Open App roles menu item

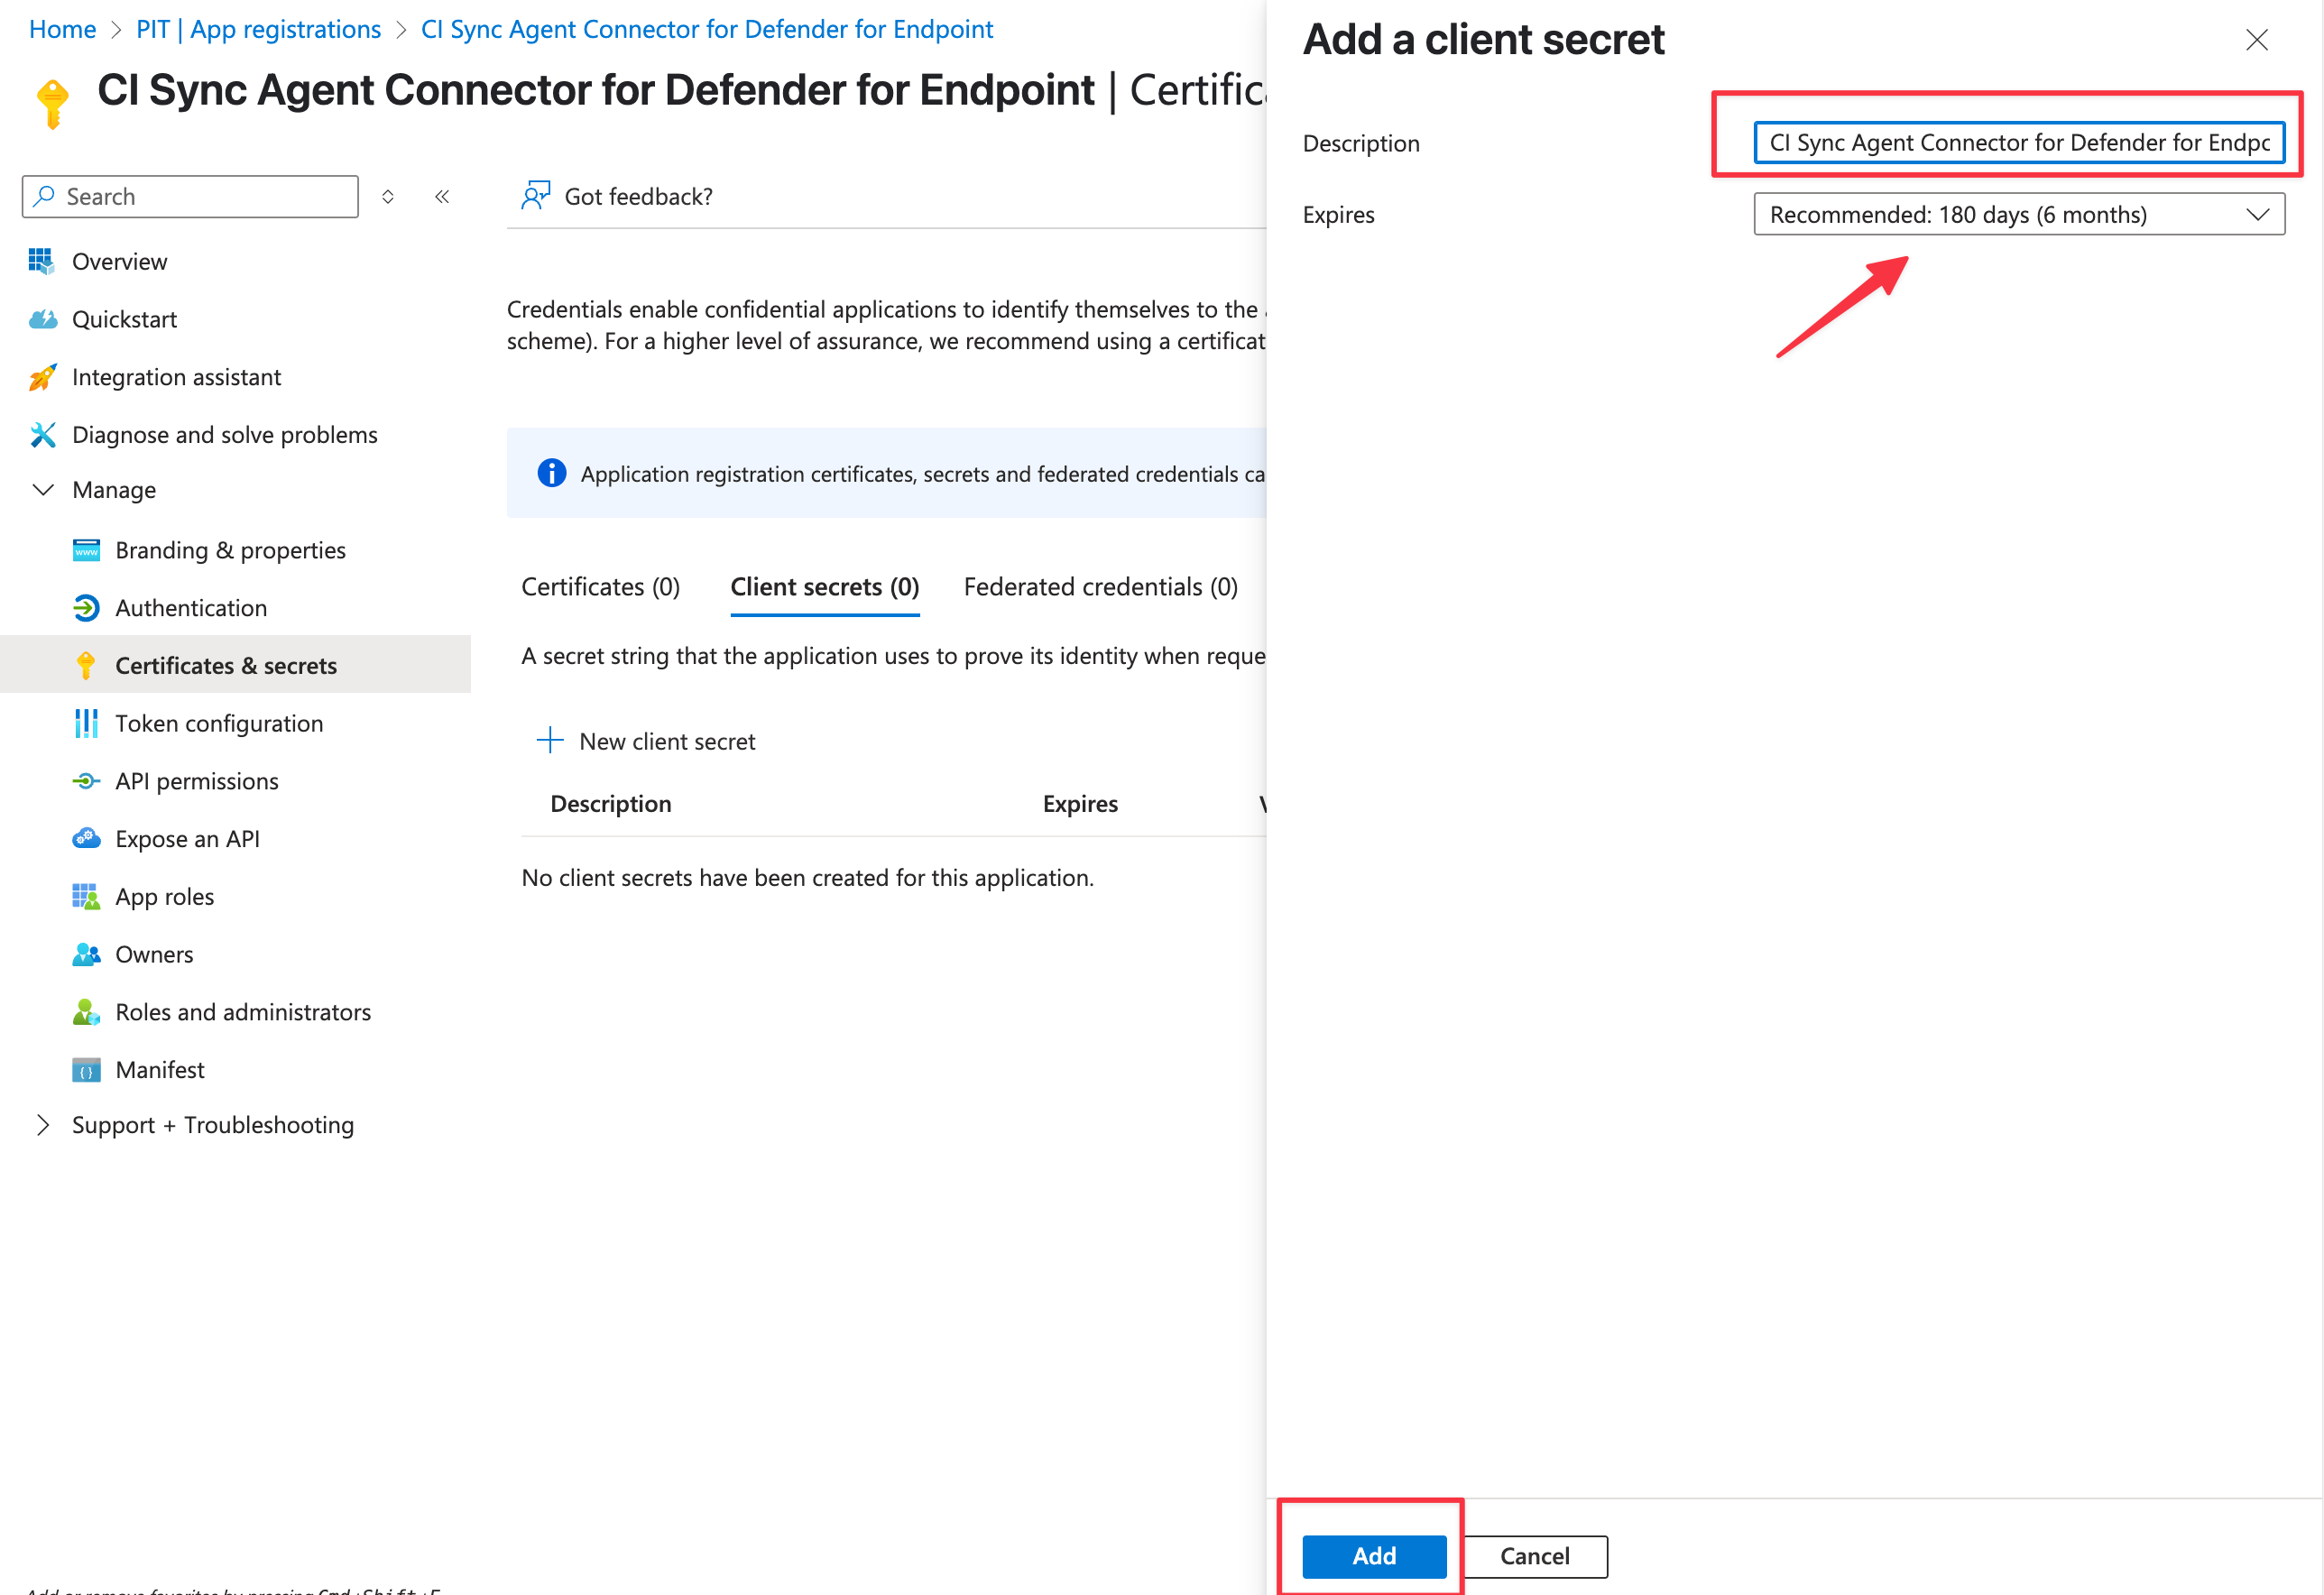(164, 897)
